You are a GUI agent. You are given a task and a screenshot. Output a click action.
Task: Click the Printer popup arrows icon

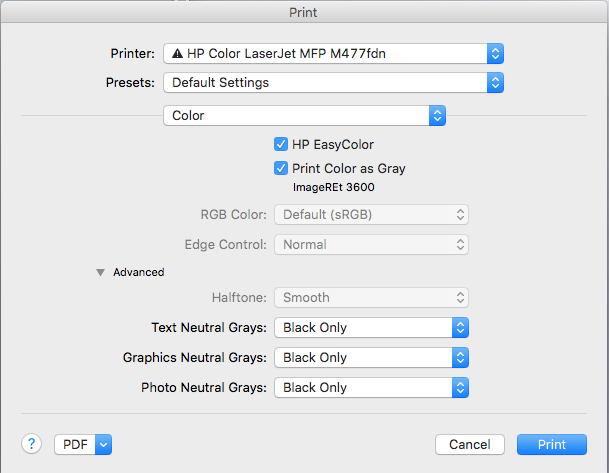click(495, 53)
